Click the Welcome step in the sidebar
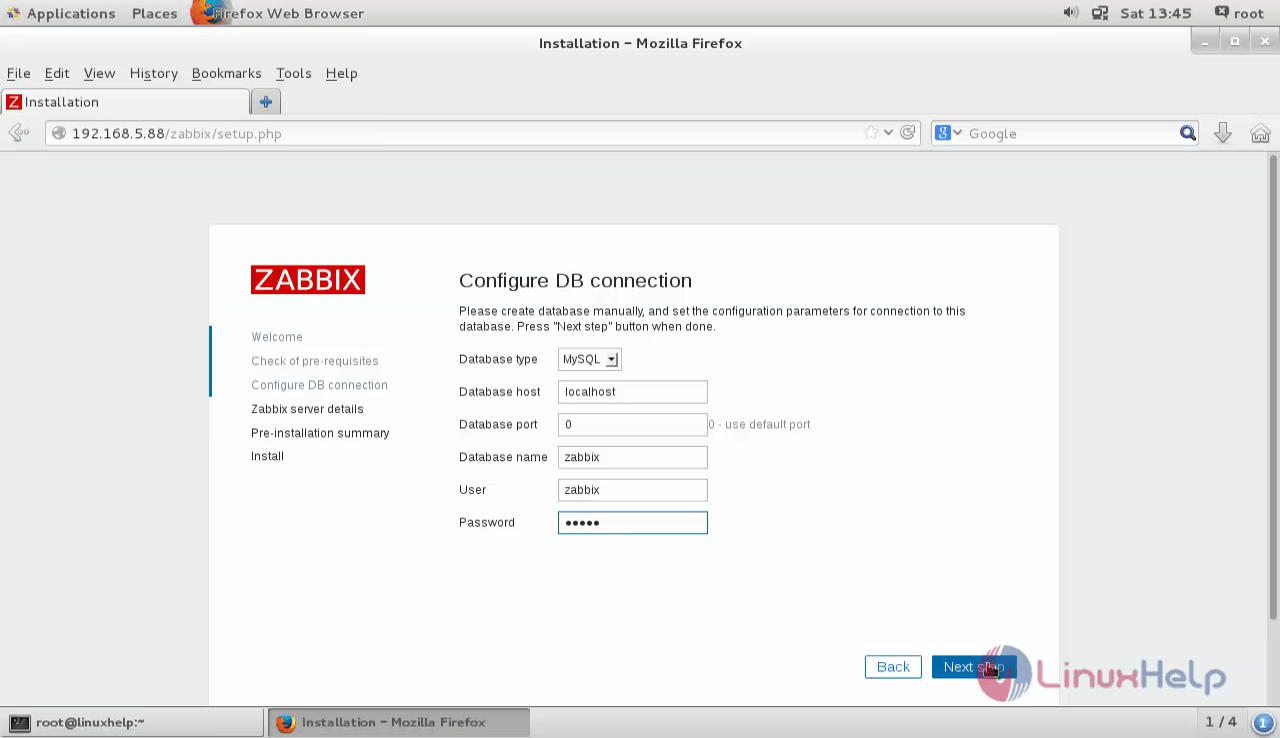The image size is (1280, 738). [277, 337]
